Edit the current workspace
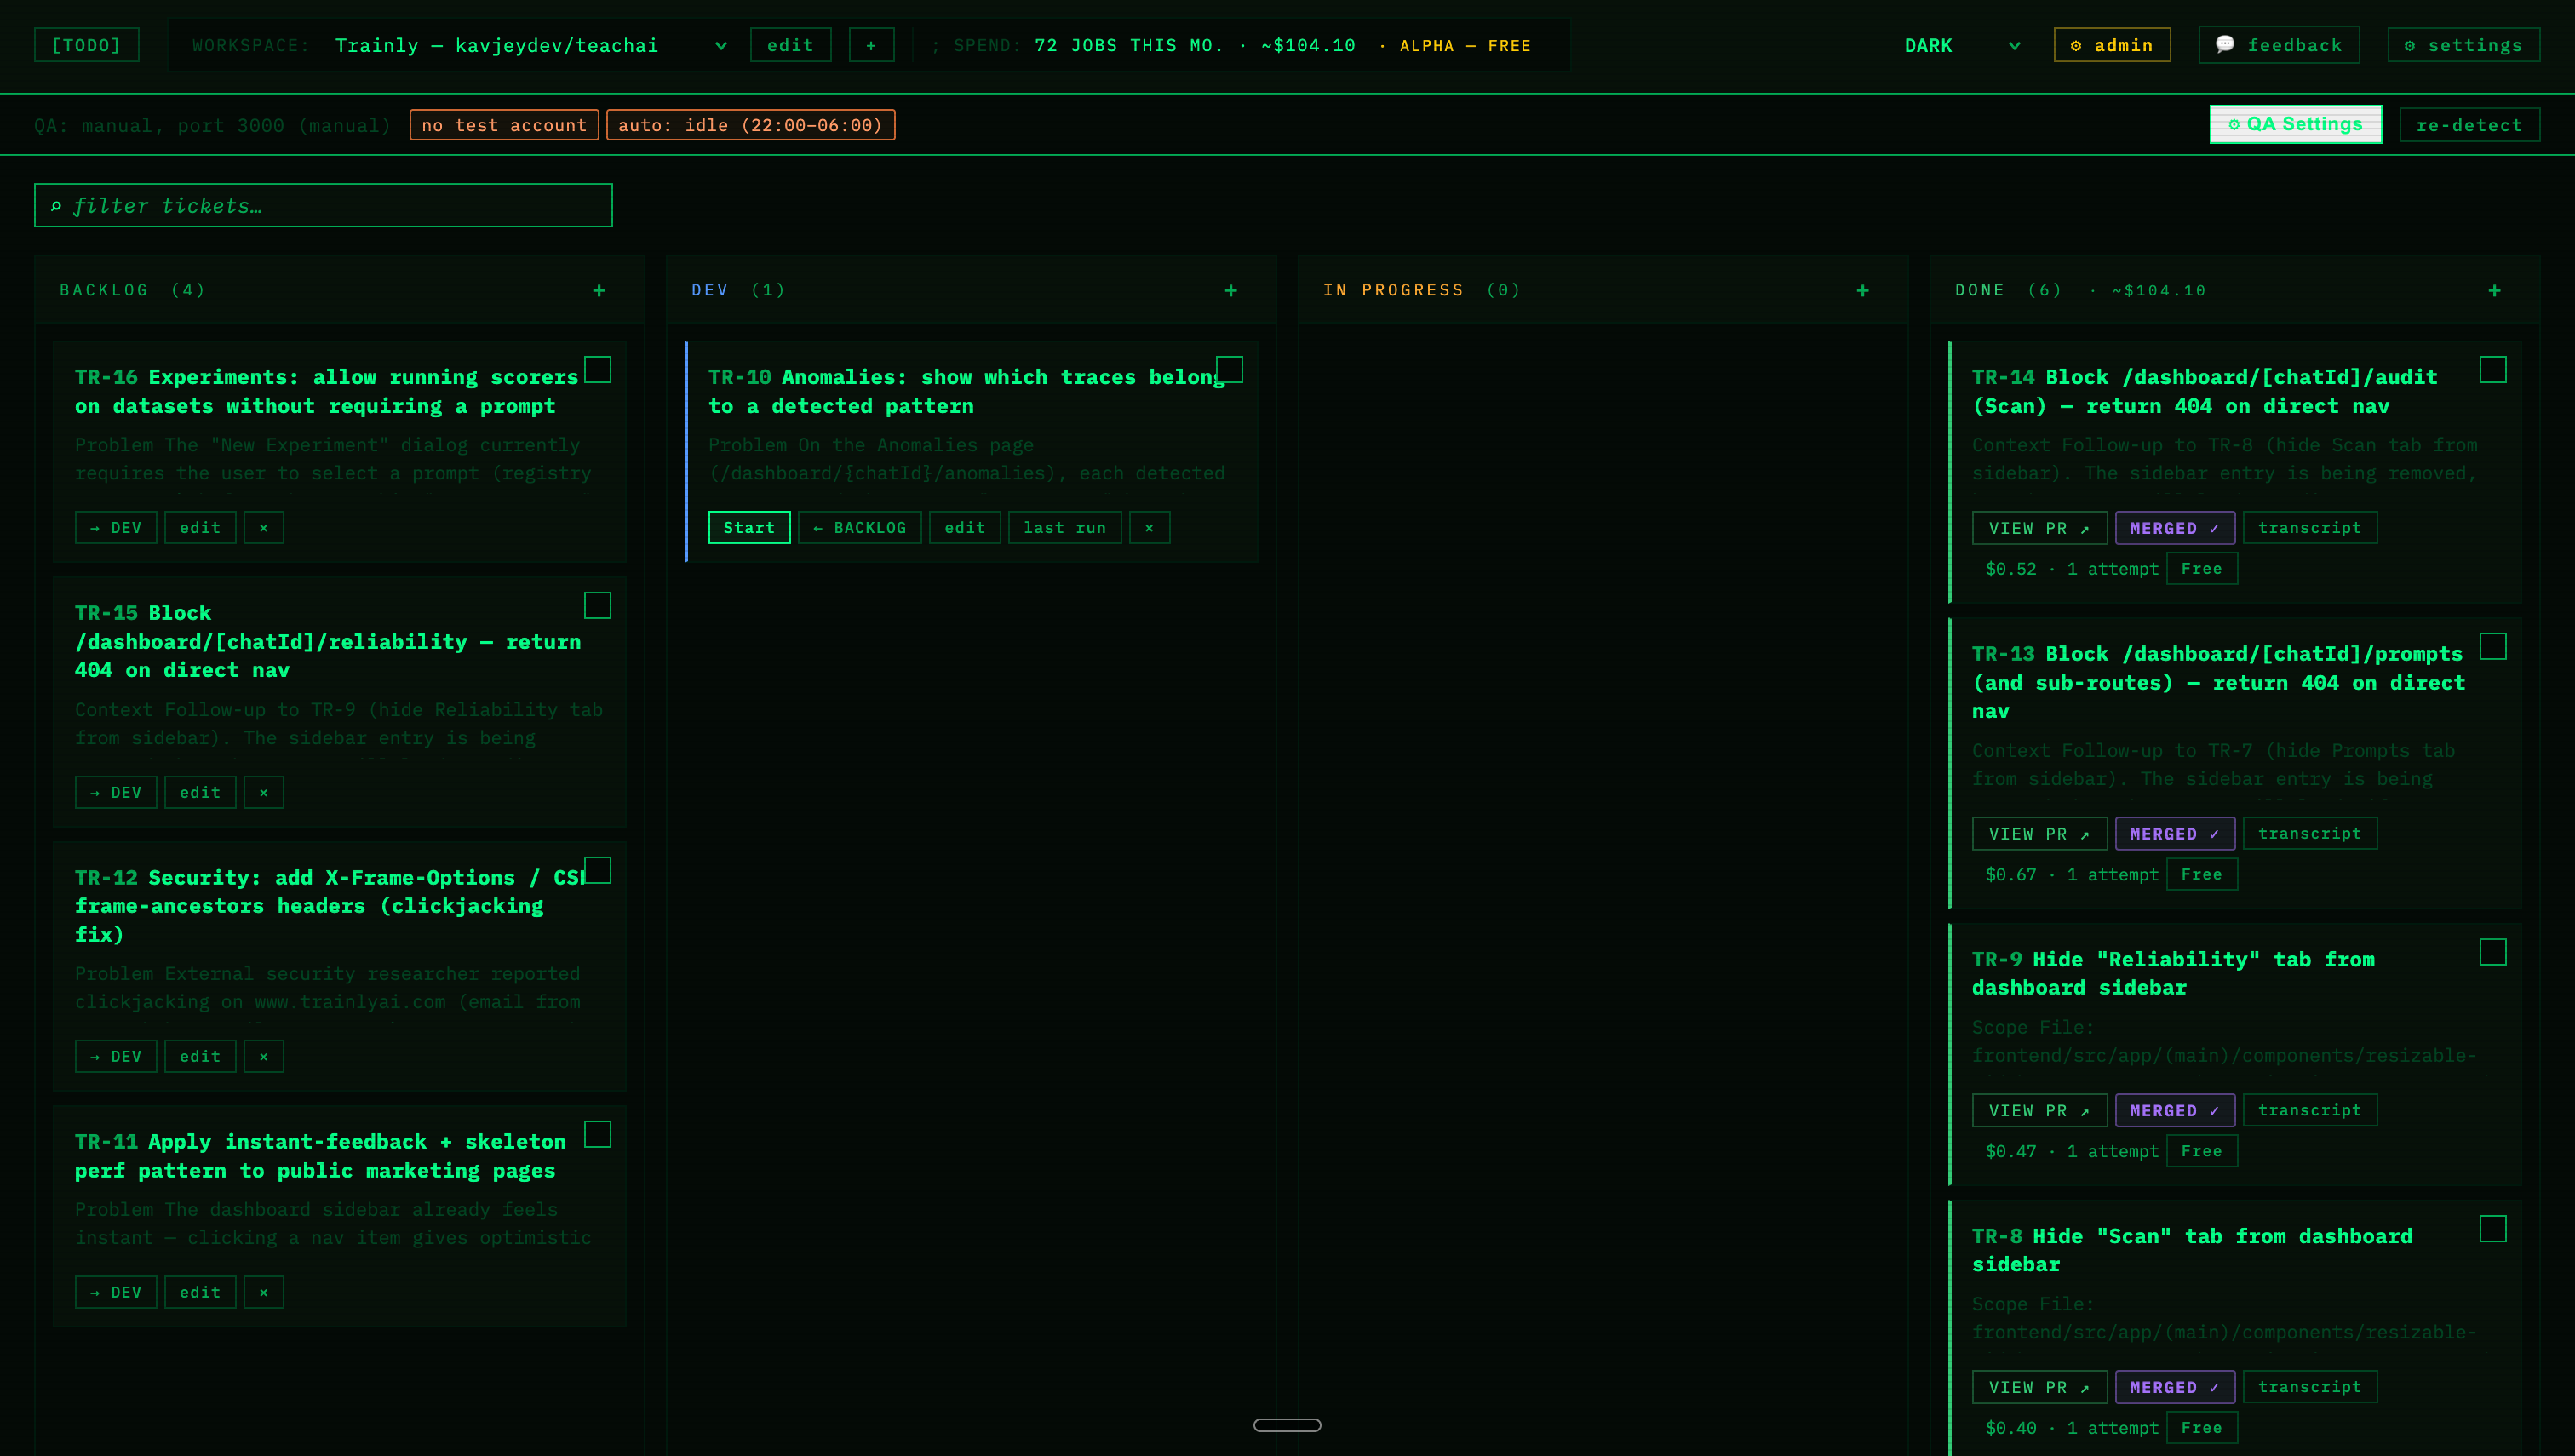Viewport: 2575px width, 1456px height. click(x=791, y=45)
